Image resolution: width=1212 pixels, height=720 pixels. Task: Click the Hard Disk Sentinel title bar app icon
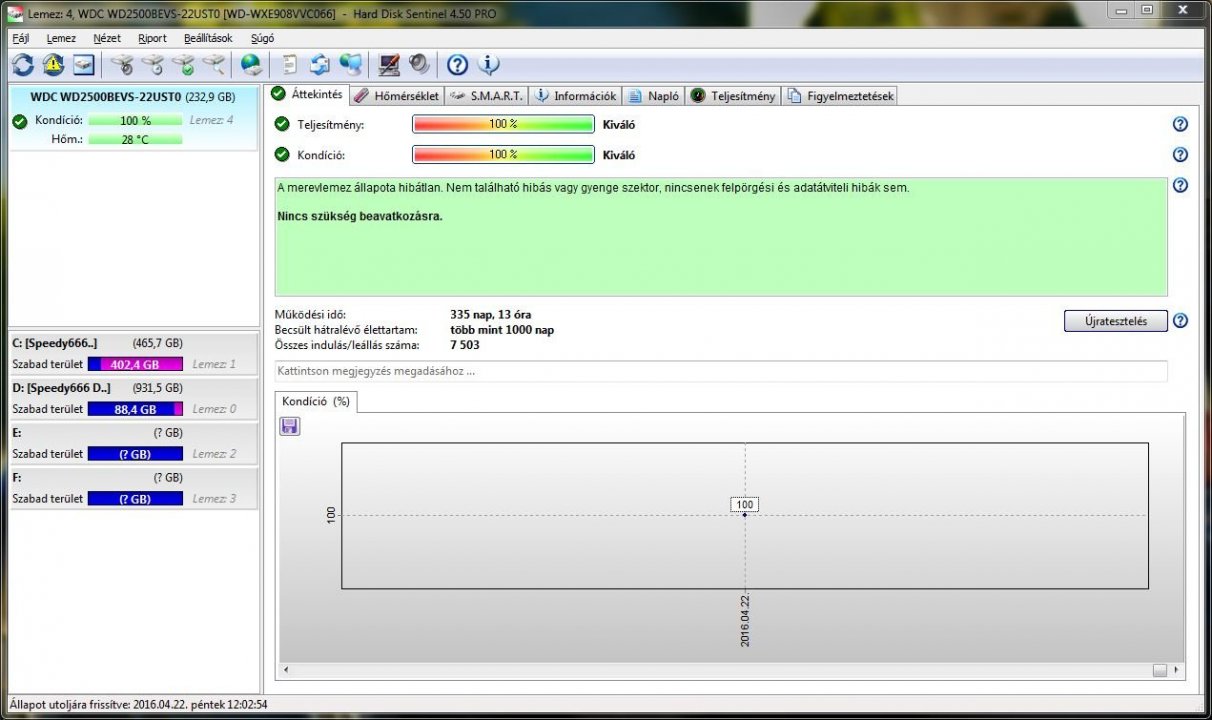[x=15, y=12]
